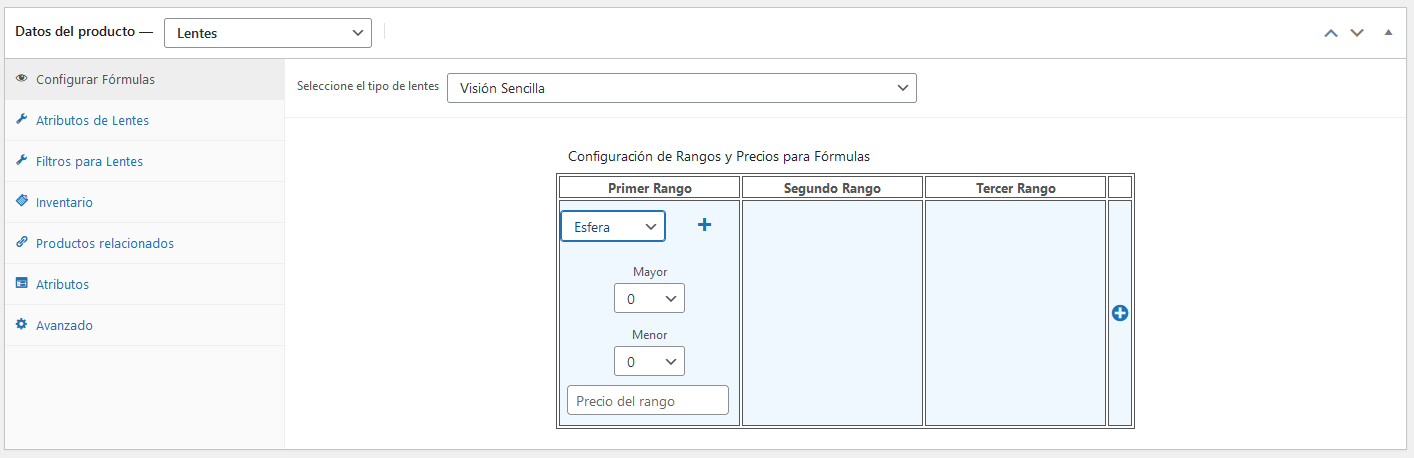
Task: Focus the Precio del rango input field
Action: (648, 400)
